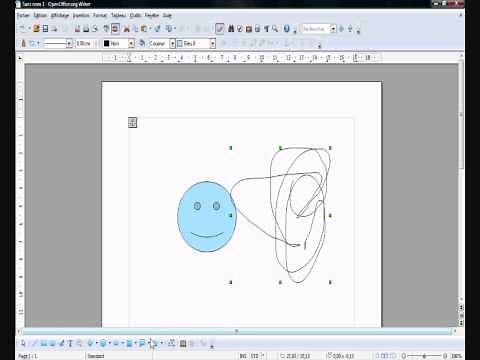Click the Cut scissors icon
This screenshot has height=360, width=480.
tap(127, 29)
